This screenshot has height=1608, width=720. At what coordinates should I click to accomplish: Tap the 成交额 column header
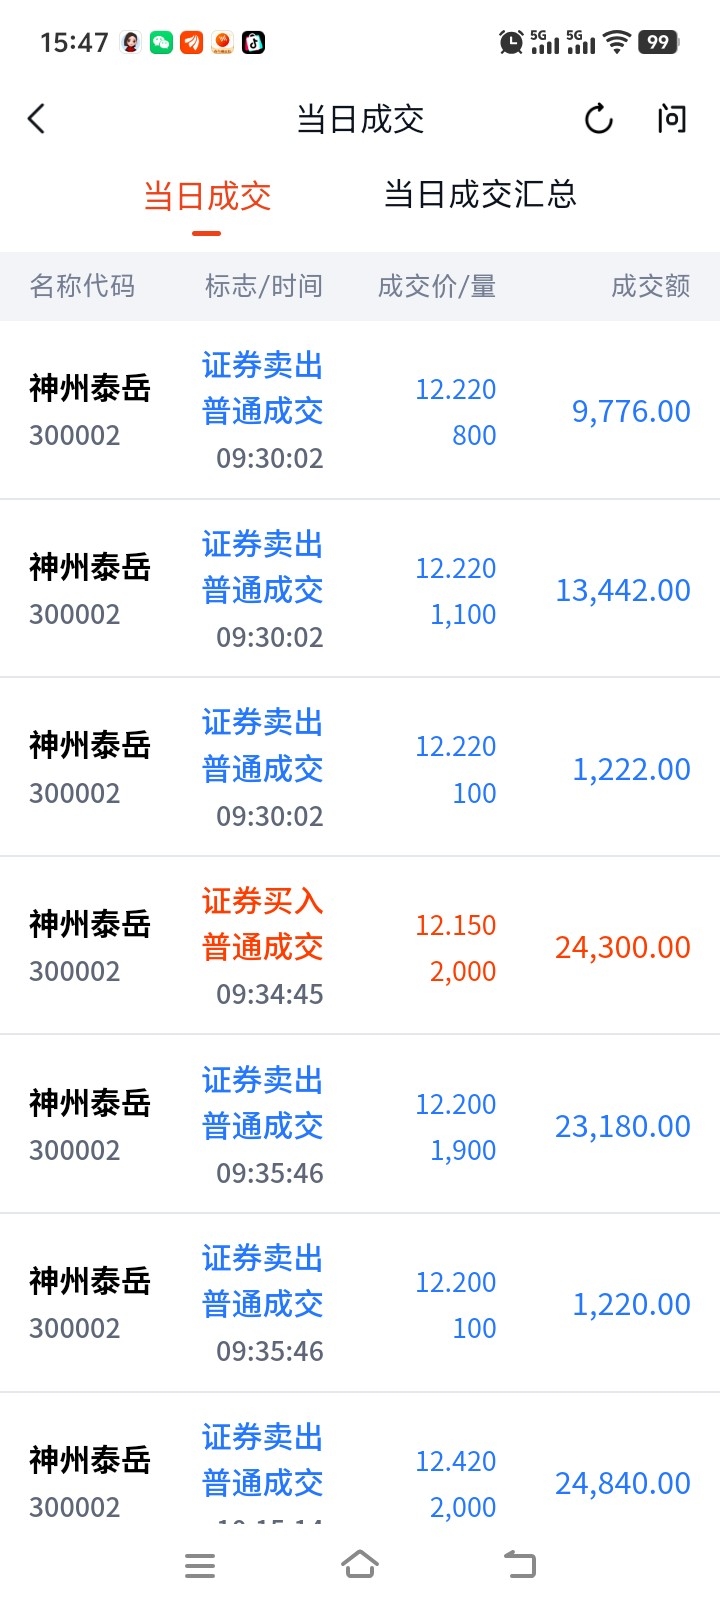coord(651,286)
